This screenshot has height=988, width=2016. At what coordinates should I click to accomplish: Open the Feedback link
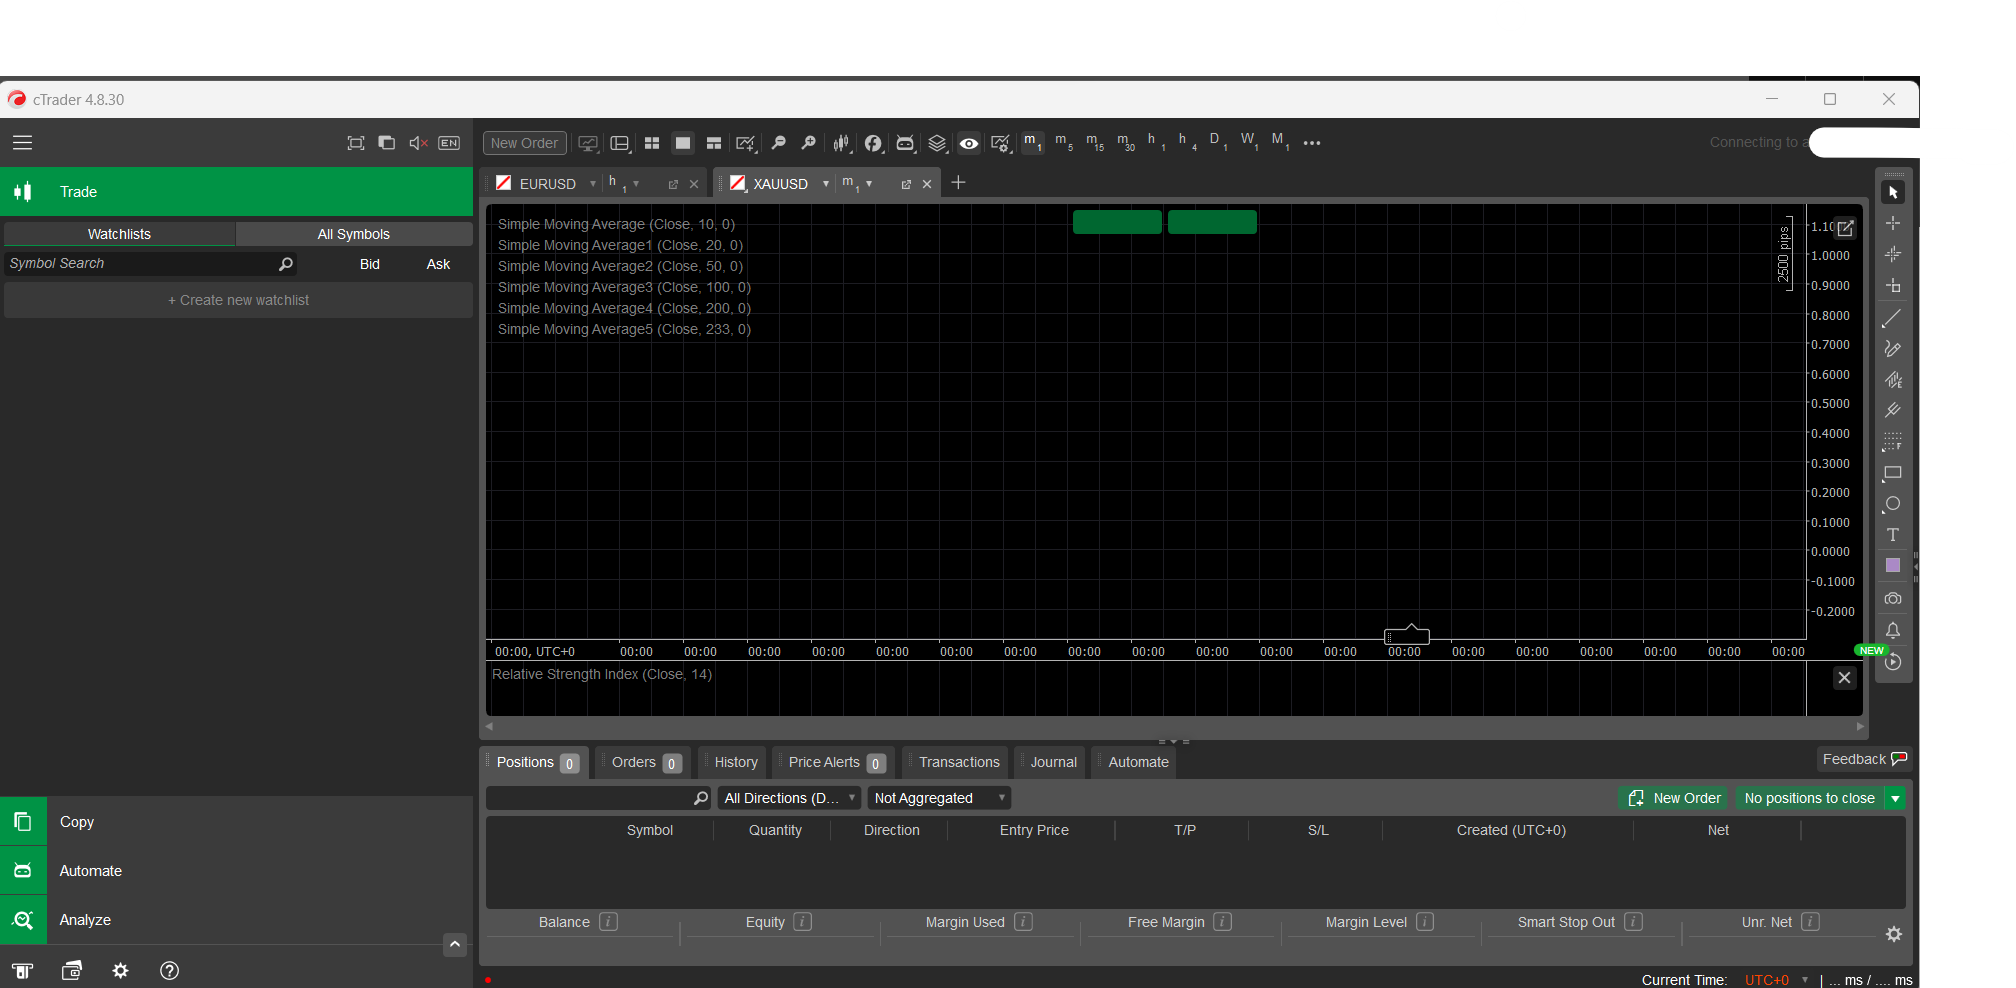pyautogui.click(x=1864, y=760)
